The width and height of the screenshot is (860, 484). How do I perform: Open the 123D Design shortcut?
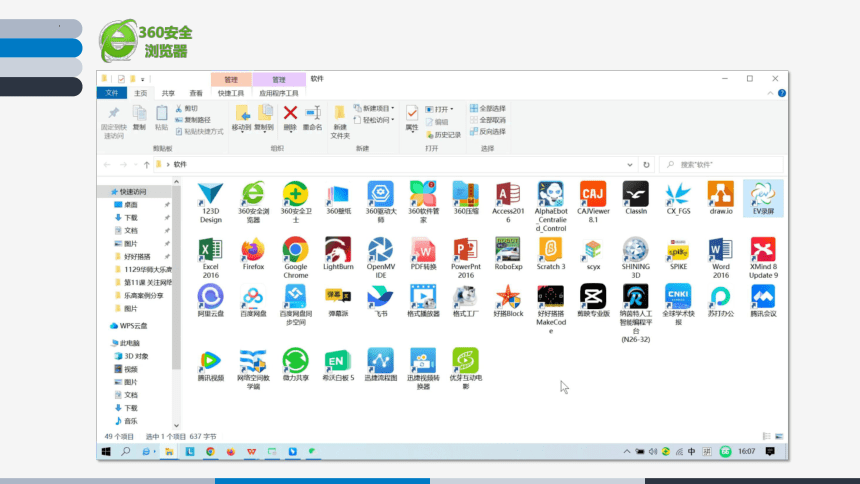tap(211, 202)
